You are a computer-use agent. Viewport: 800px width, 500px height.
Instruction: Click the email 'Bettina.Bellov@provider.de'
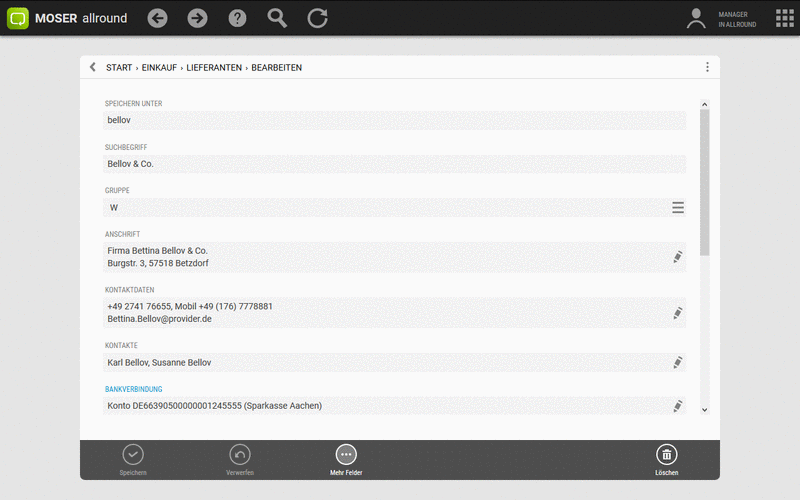tap(159, 319)
